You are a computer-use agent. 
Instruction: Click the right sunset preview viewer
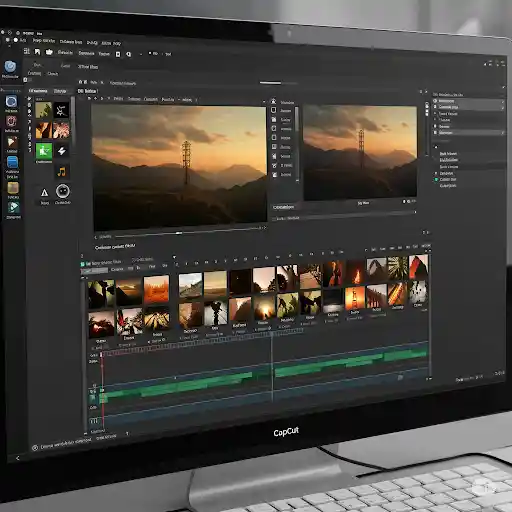360,153
